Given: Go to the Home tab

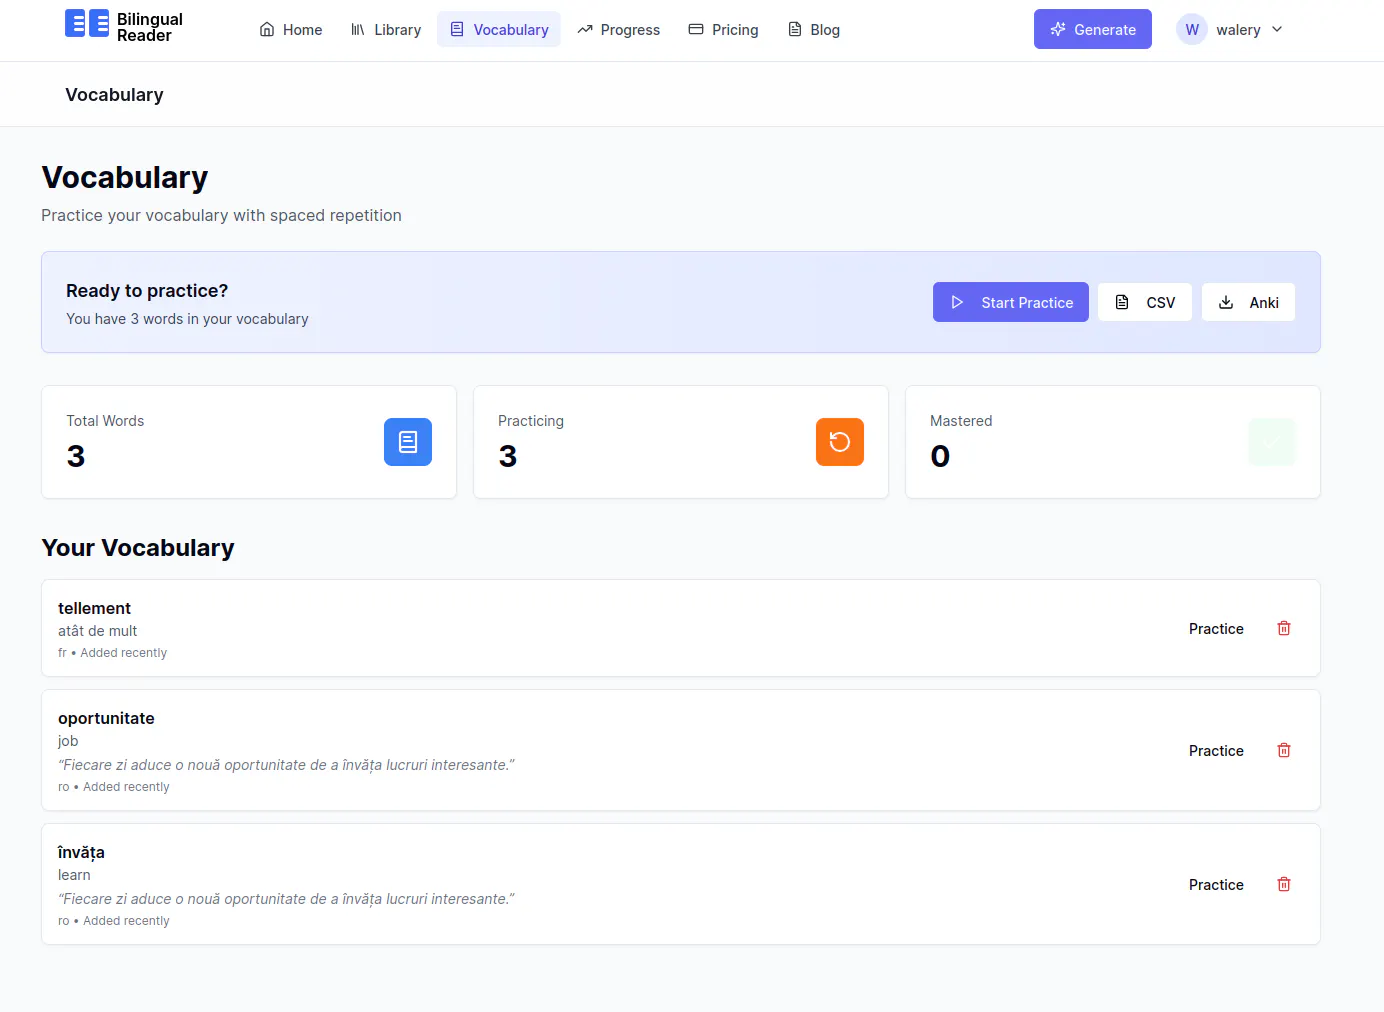Looking at the screenshot, I should (291, 30).
